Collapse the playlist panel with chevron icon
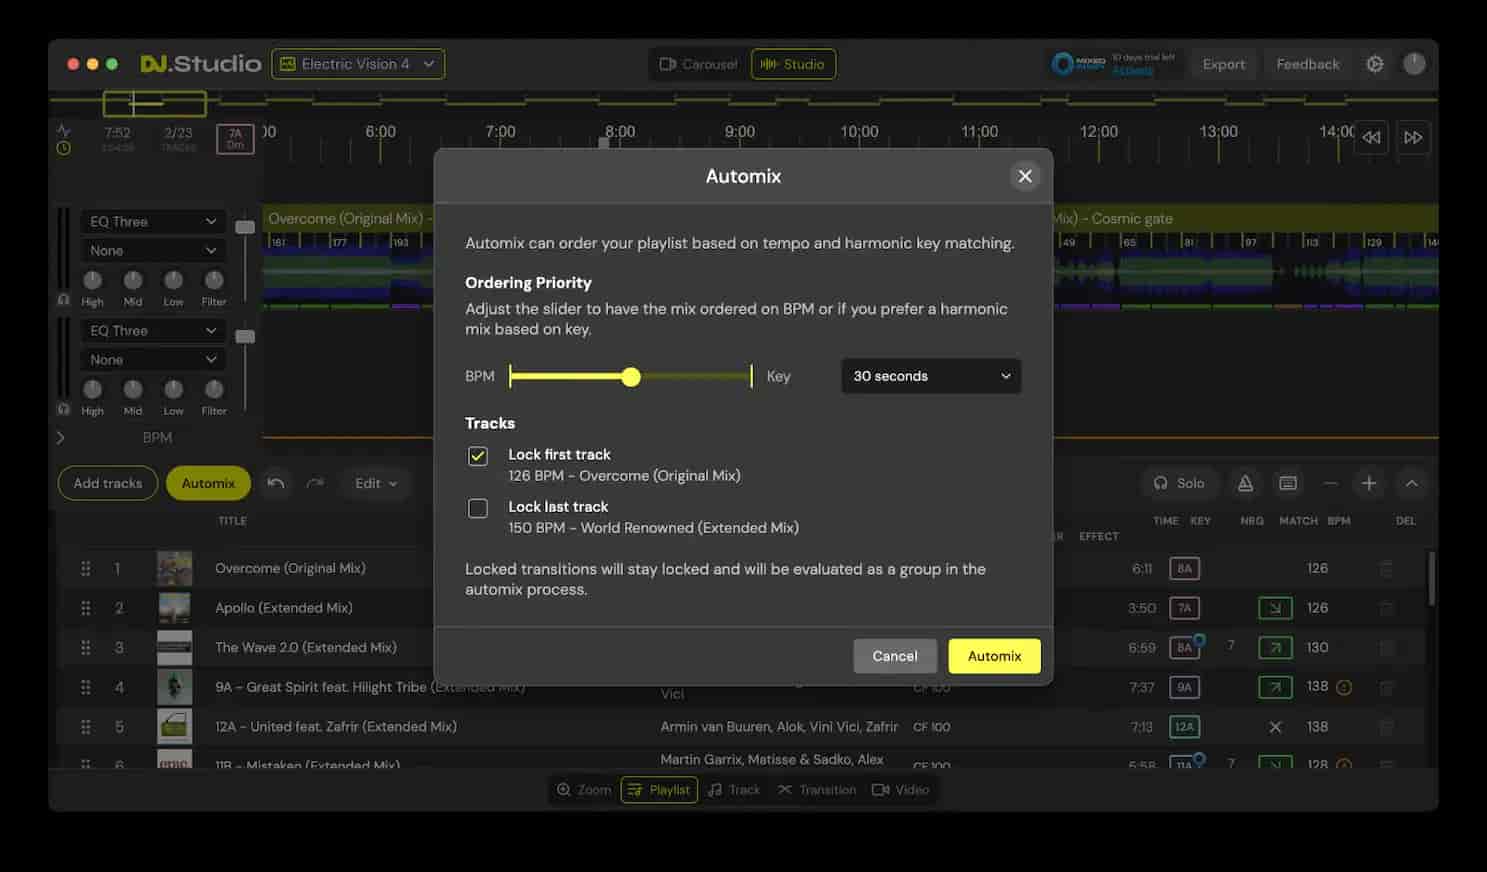1487x872 pixels. 1412,483
